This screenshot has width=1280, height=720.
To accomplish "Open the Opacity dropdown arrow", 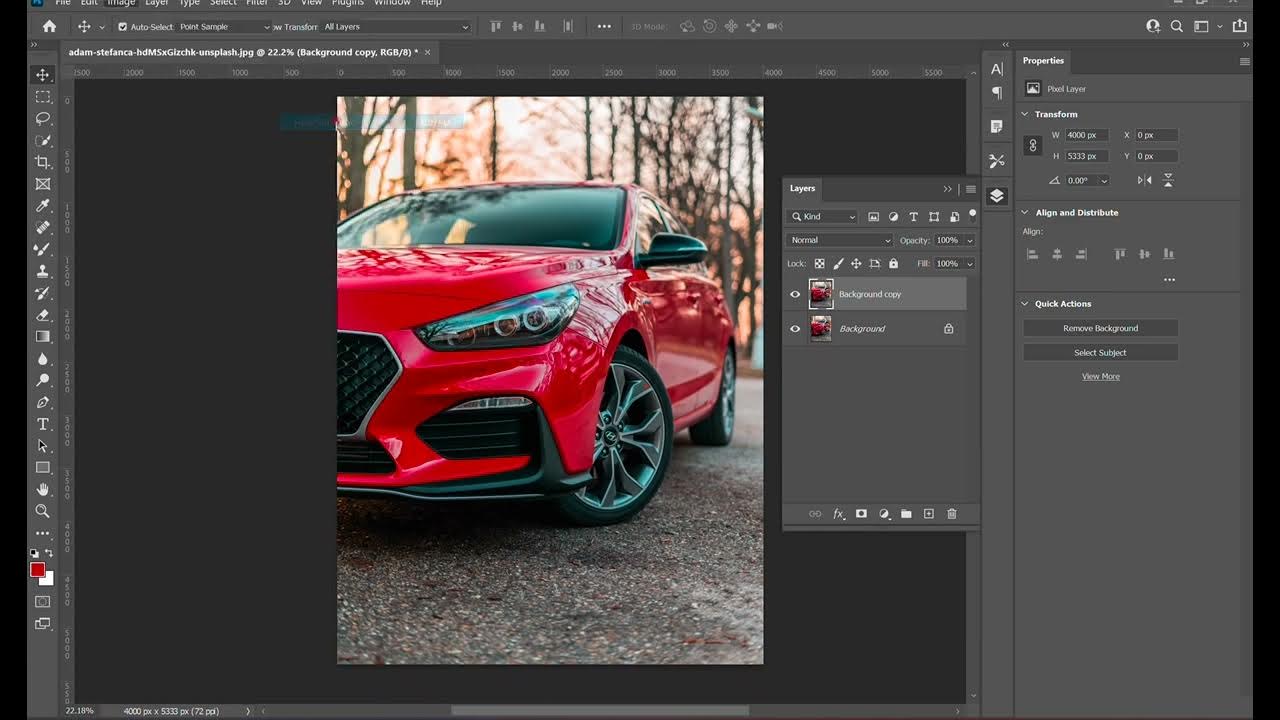I will 969,240.
